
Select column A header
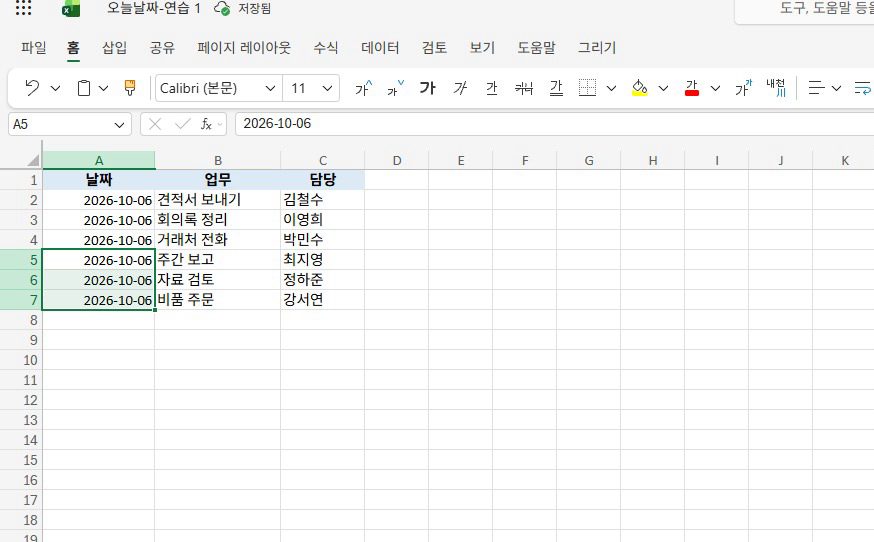pos(99,161)
